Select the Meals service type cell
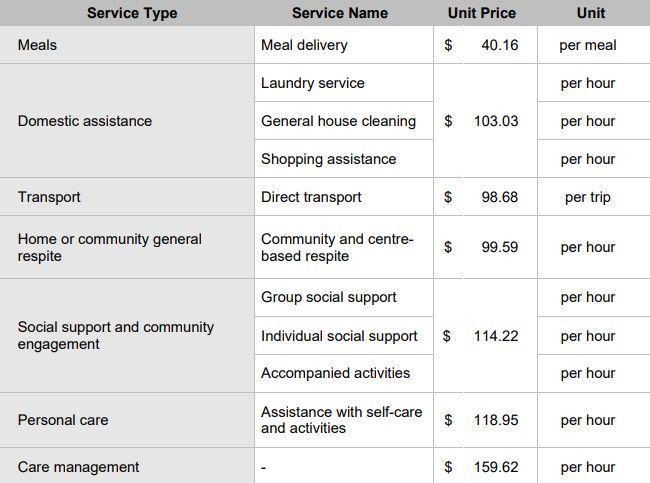Viewport: 650px width, 483px height. 37,45
